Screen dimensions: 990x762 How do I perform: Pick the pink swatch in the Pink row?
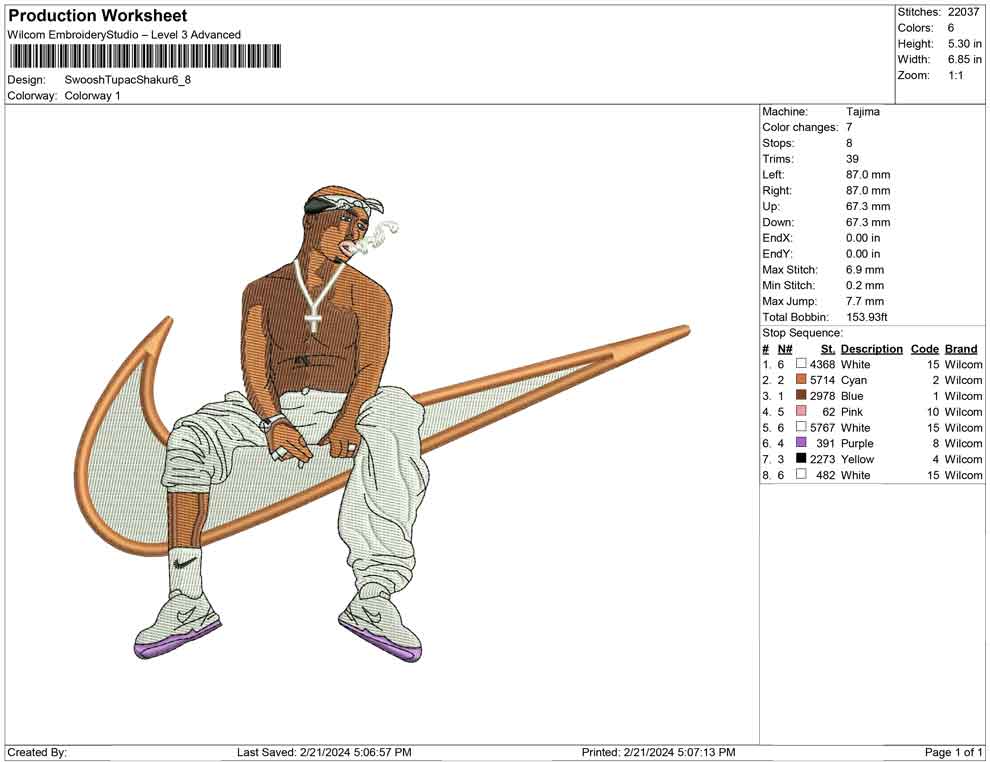pyautogui.click(x=801, y=411)
